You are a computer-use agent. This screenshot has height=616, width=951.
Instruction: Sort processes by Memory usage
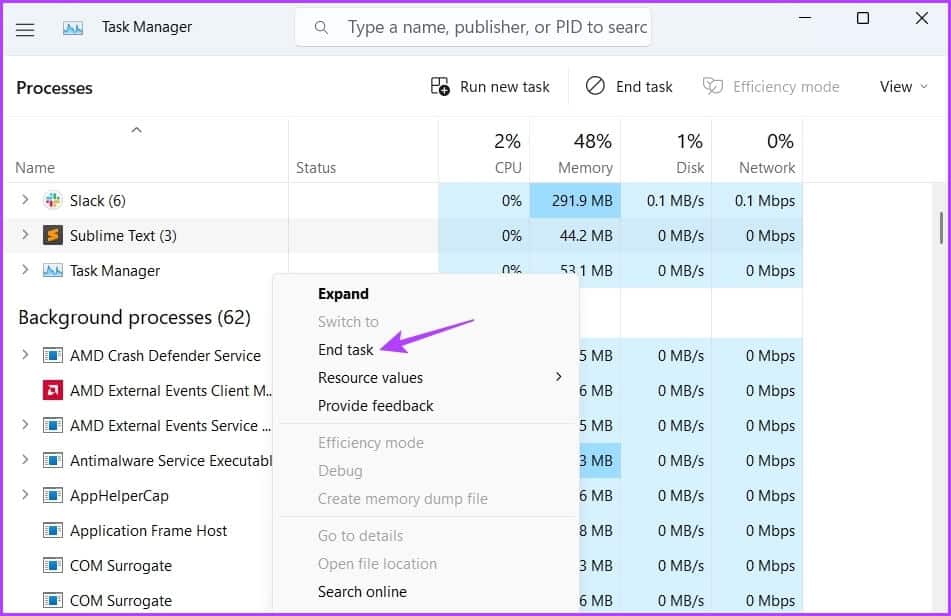(575, 153)
